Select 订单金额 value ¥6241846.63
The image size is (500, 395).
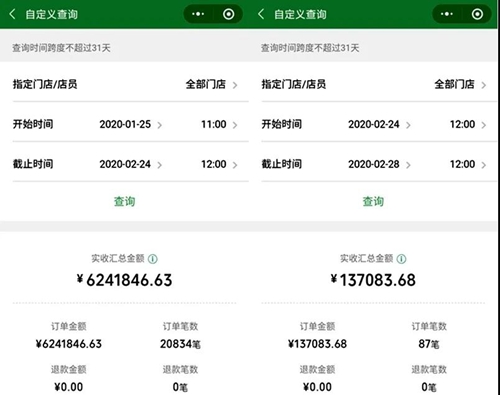click(69, 344)
